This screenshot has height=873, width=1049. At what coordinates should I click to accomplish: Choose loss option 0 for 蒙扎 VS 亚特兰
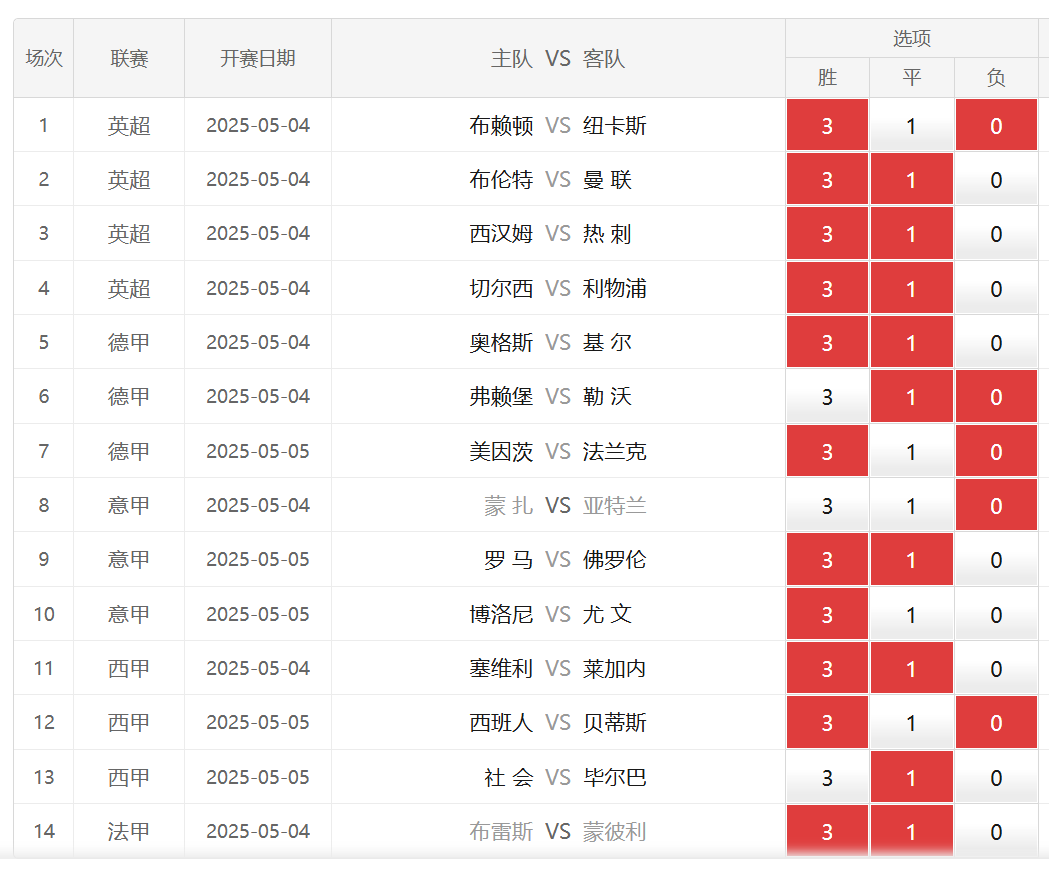click(x=996, y=505)
